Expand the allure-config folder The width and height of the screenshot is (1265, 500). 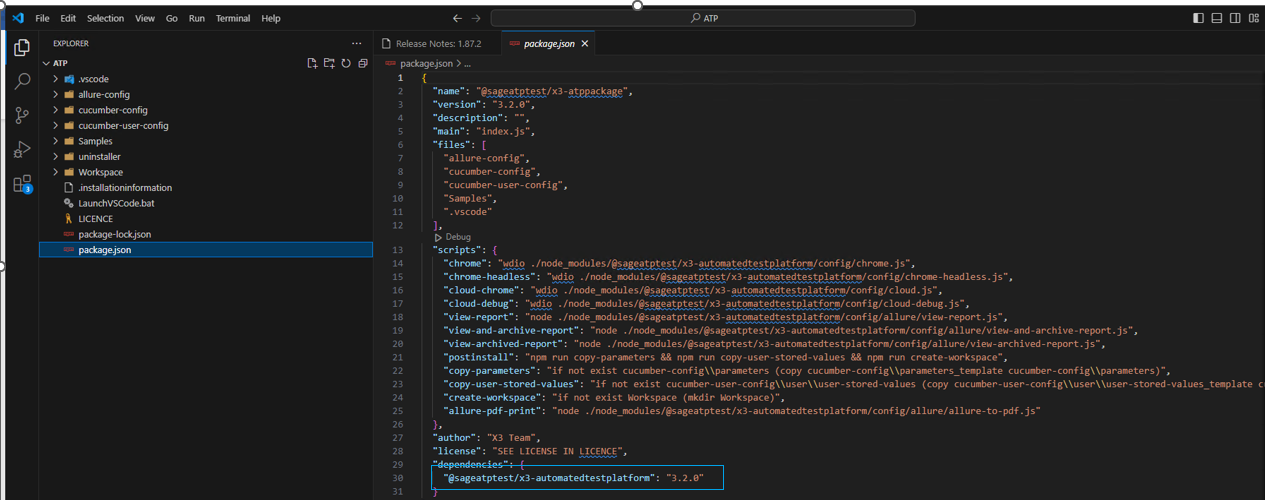pos(56,94)
